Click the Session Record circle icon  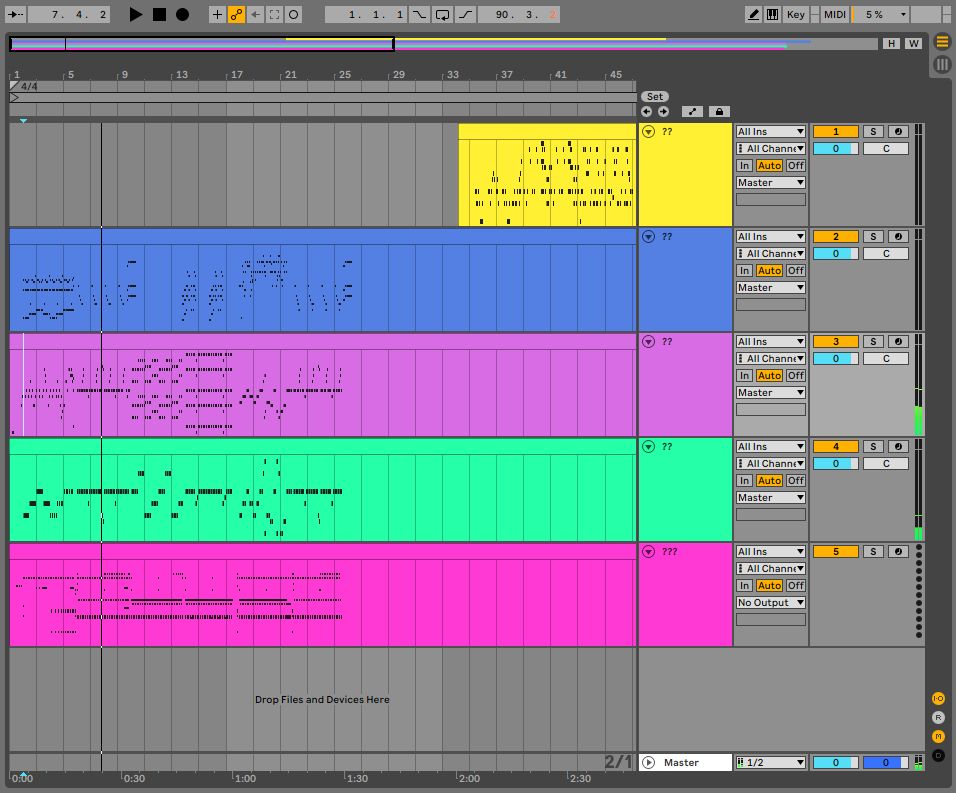click(293, 15)
